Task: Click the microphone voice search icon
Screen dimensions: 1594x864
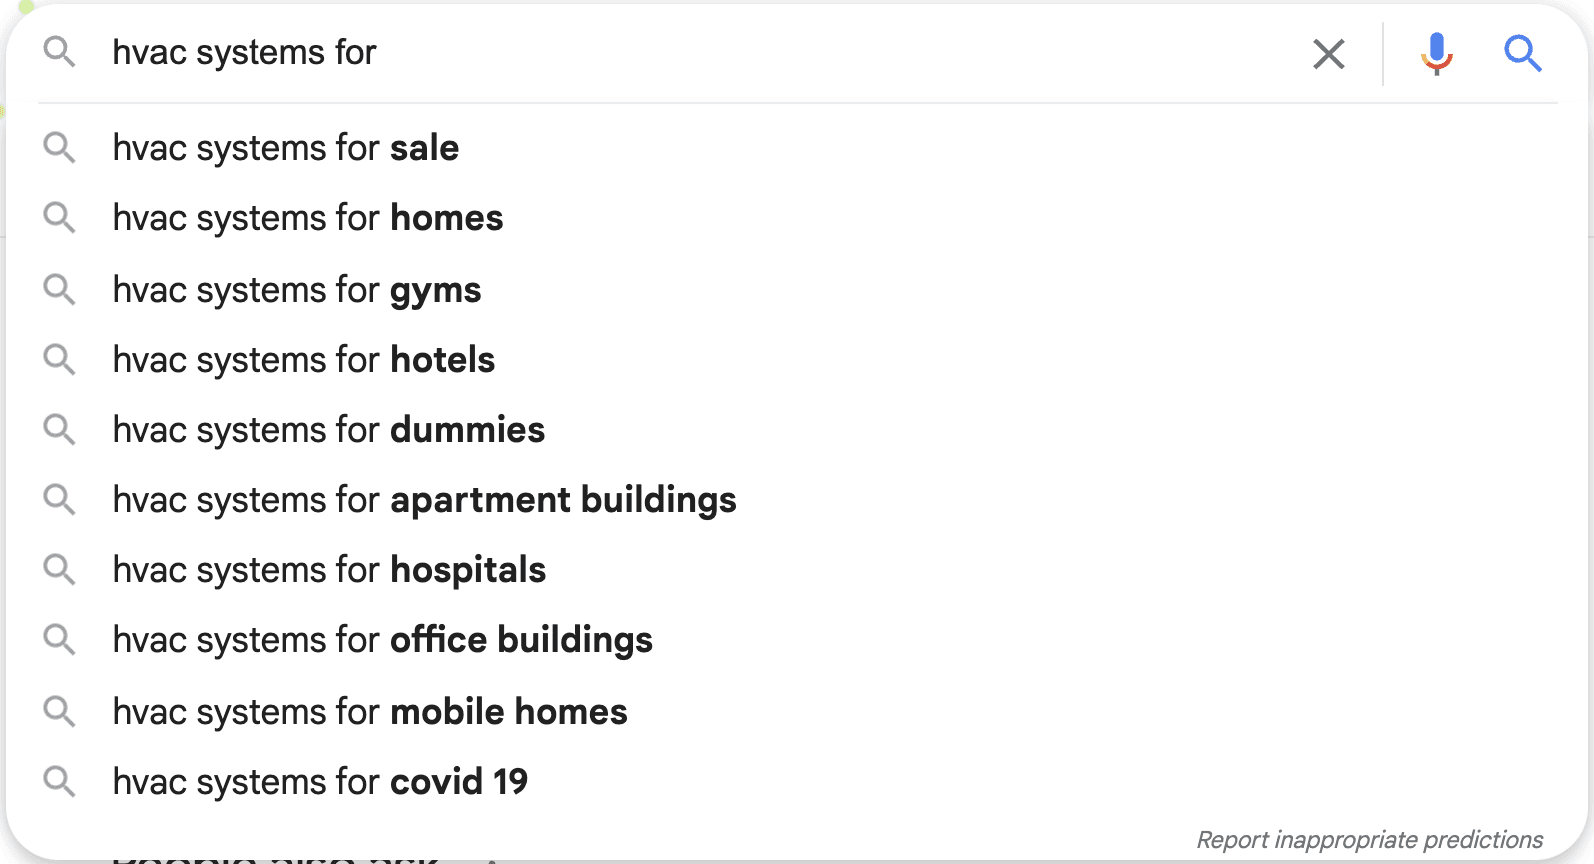Action: tap(1436, 55)
